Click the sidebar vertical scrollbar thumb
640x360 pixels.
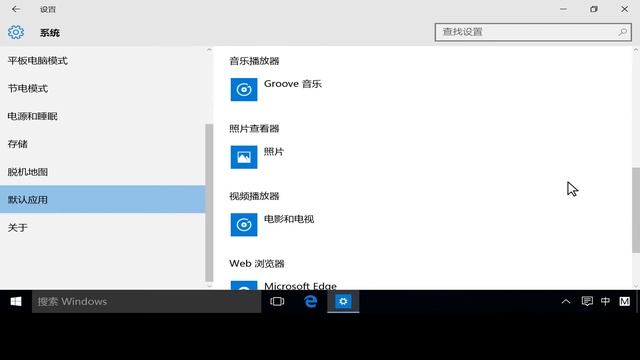click(x=209, y=203)
